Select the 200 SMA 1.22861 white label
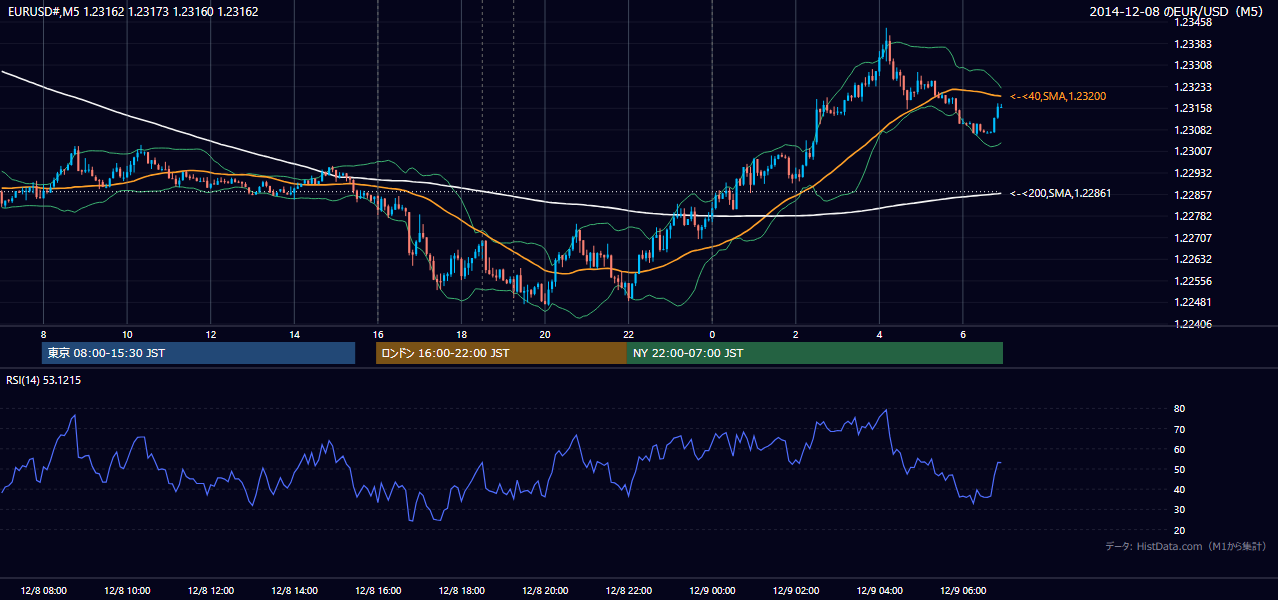 click(1061, 193)
